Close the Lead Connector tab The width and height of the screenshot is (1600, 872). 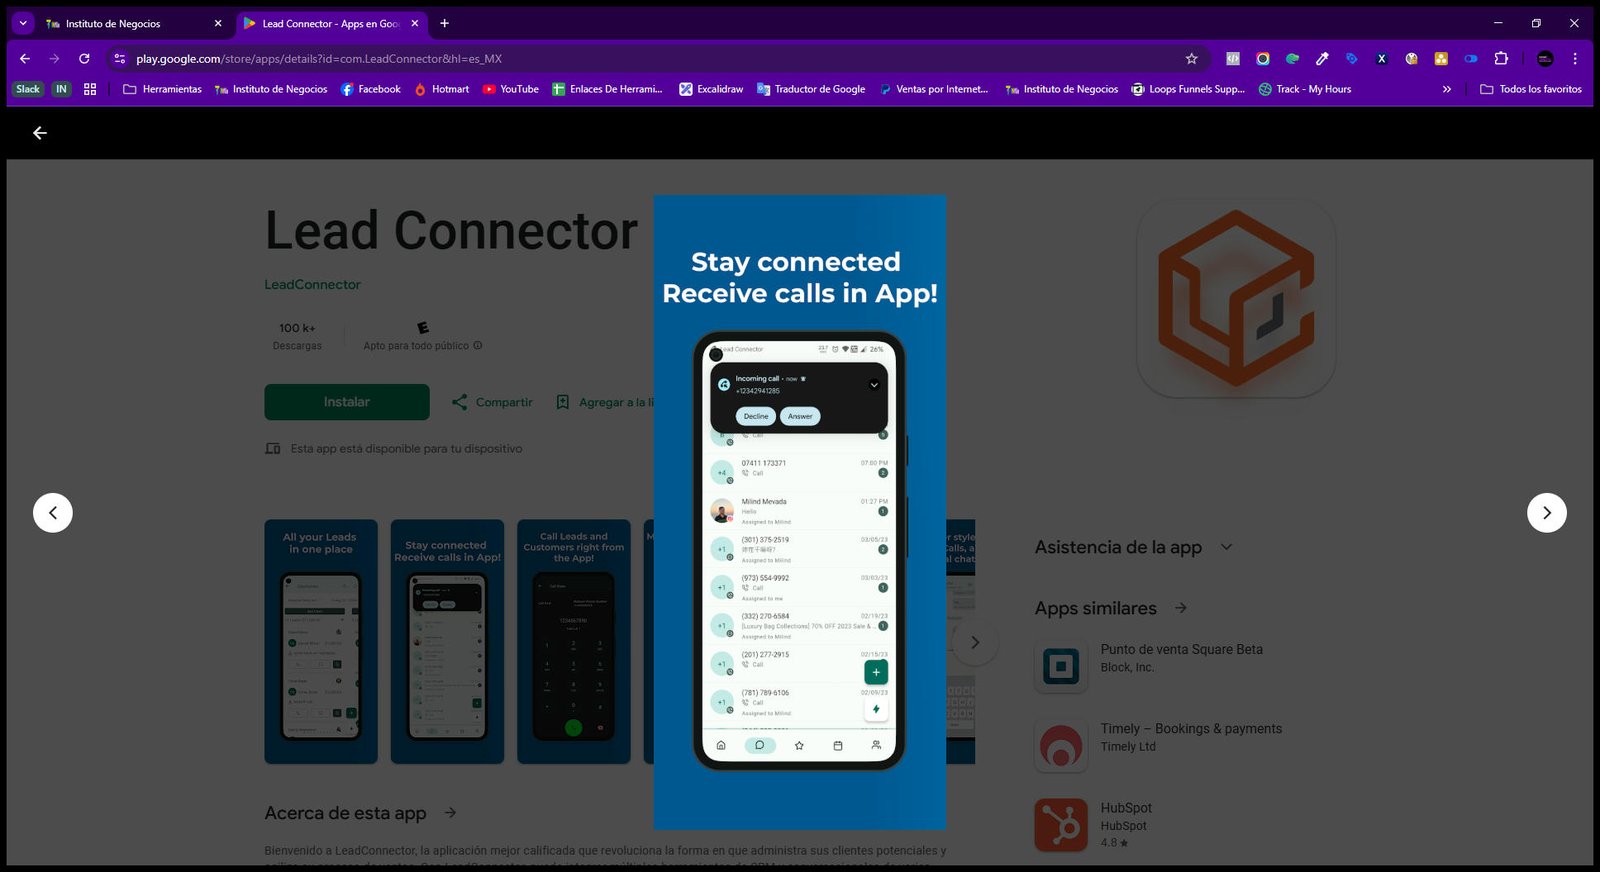coord(415,23)
